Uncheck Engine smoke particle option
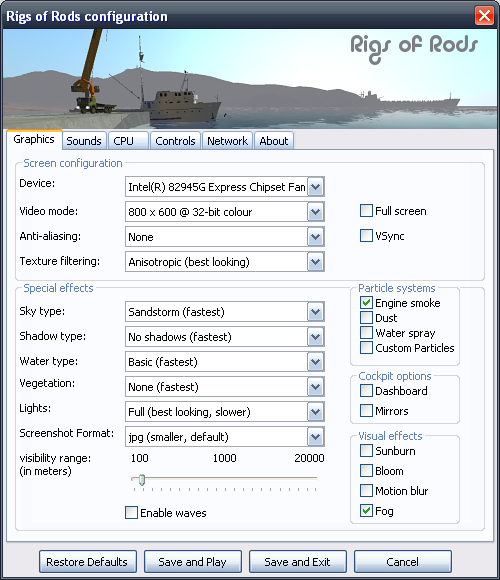Viewport: 500px width, 580px height. pos(366,303)
